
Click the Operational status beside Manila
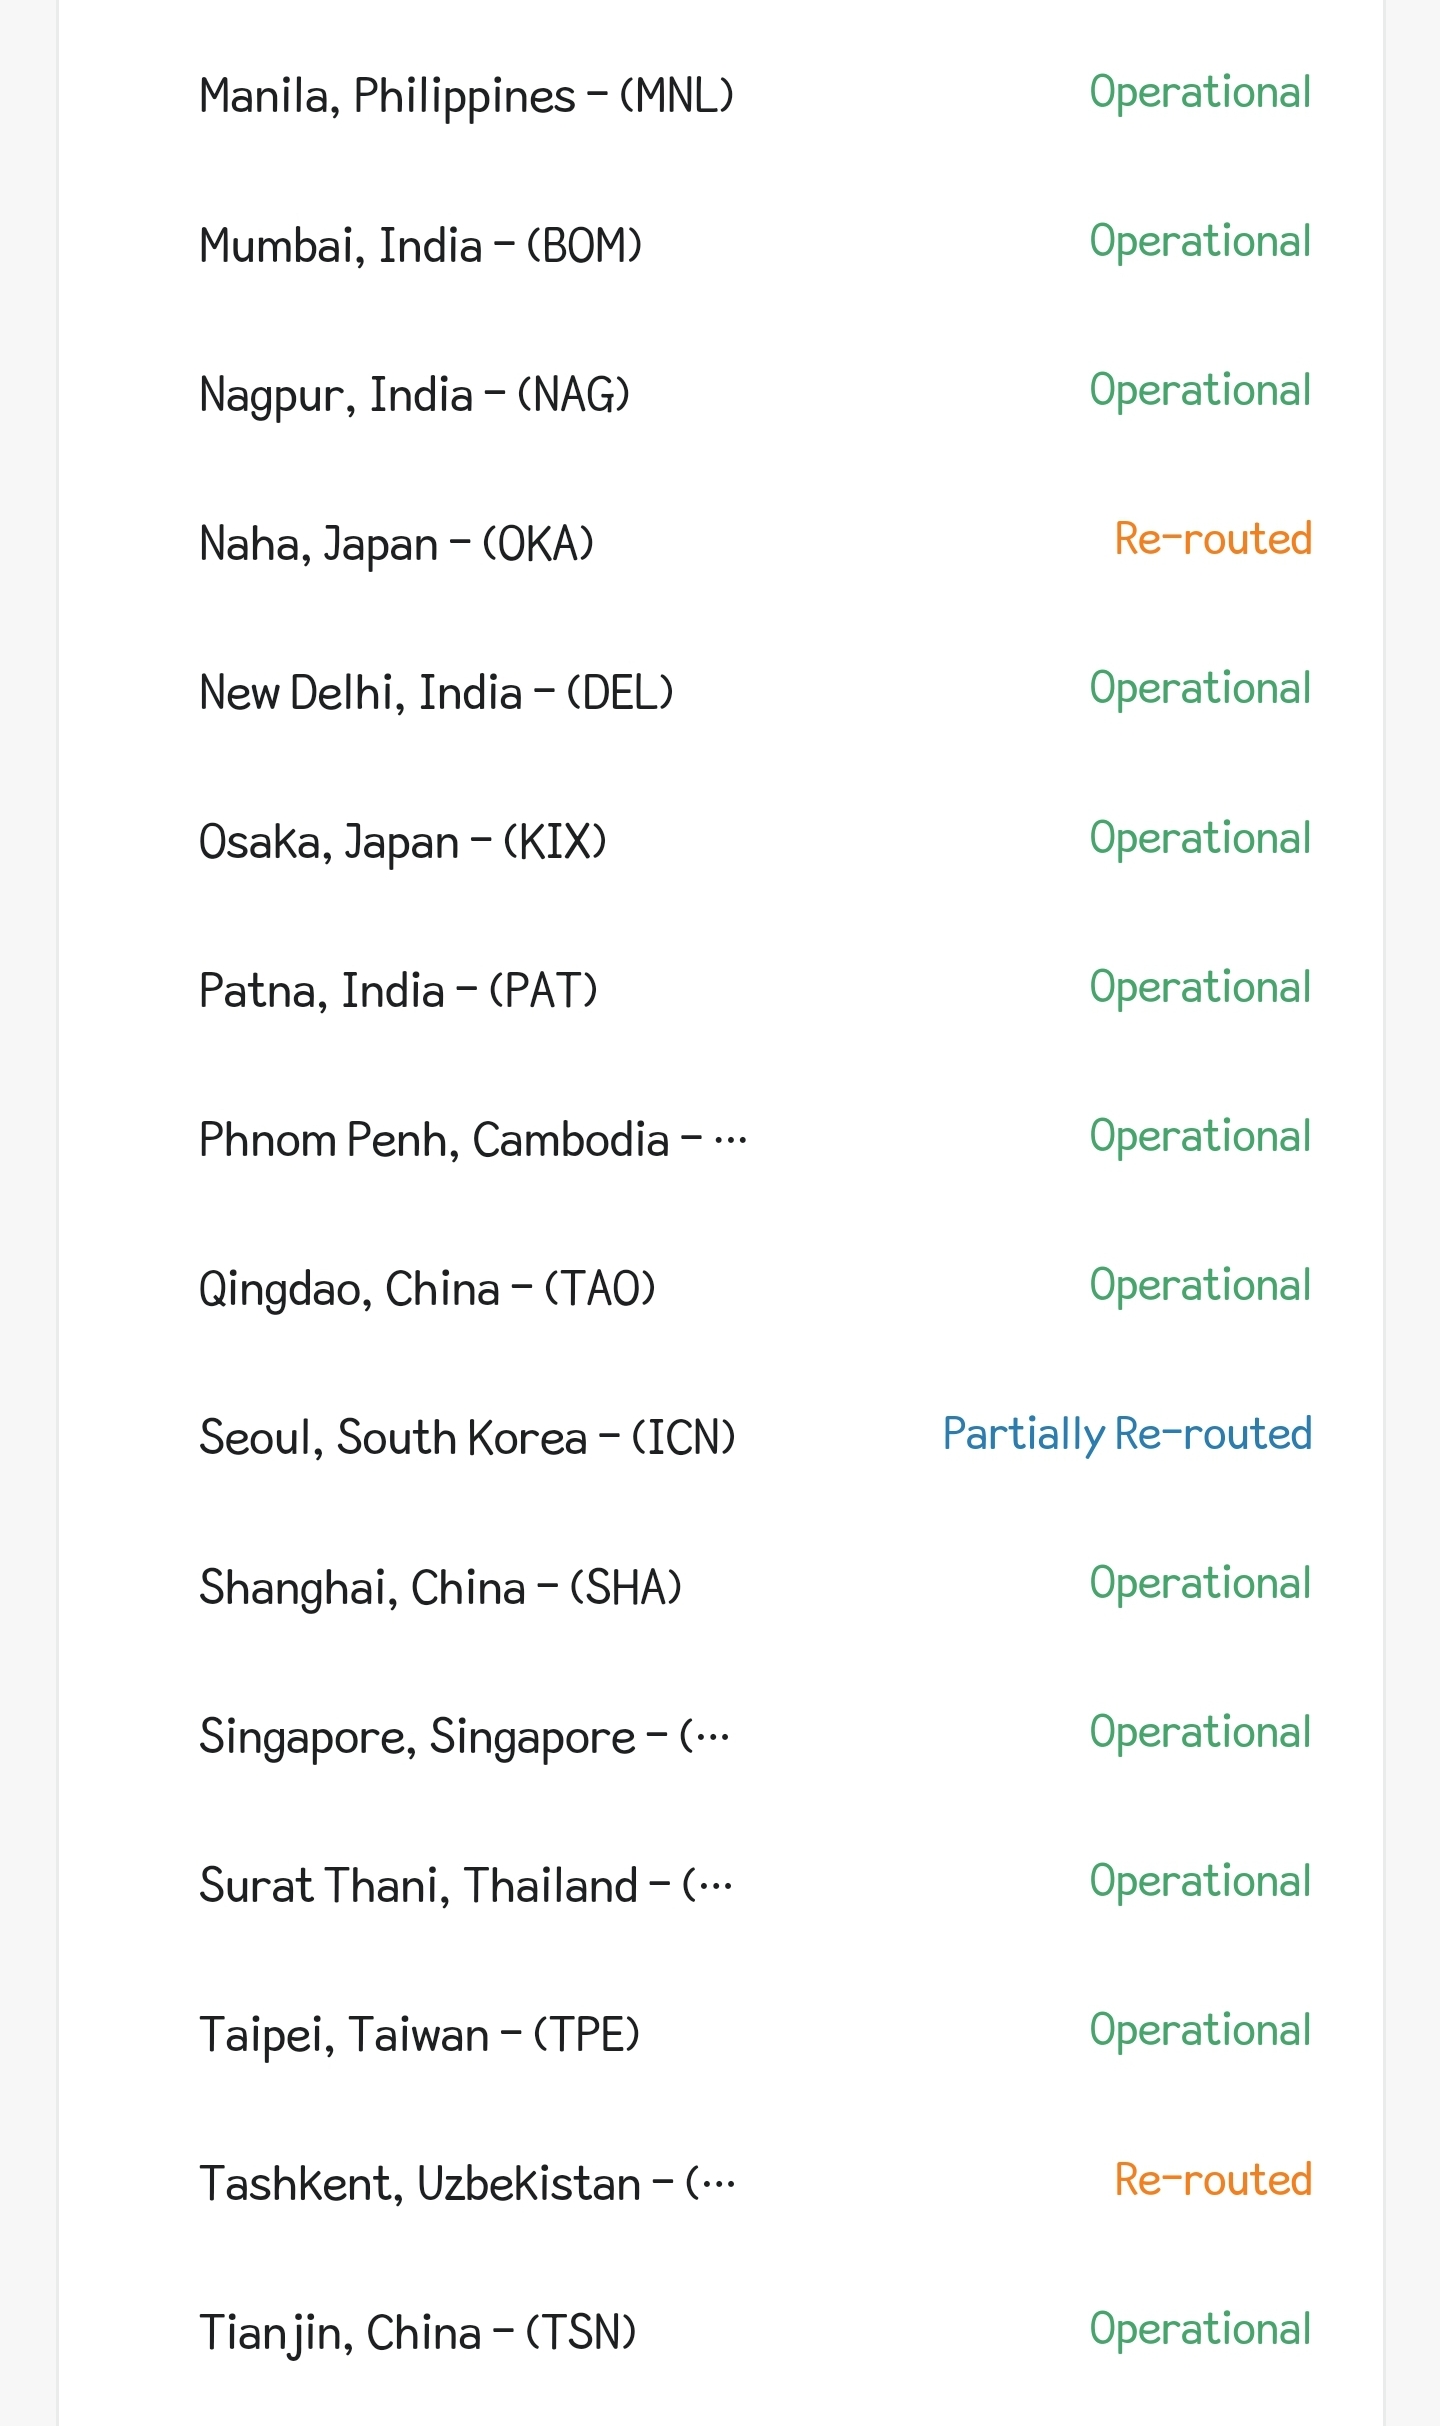1199,92
